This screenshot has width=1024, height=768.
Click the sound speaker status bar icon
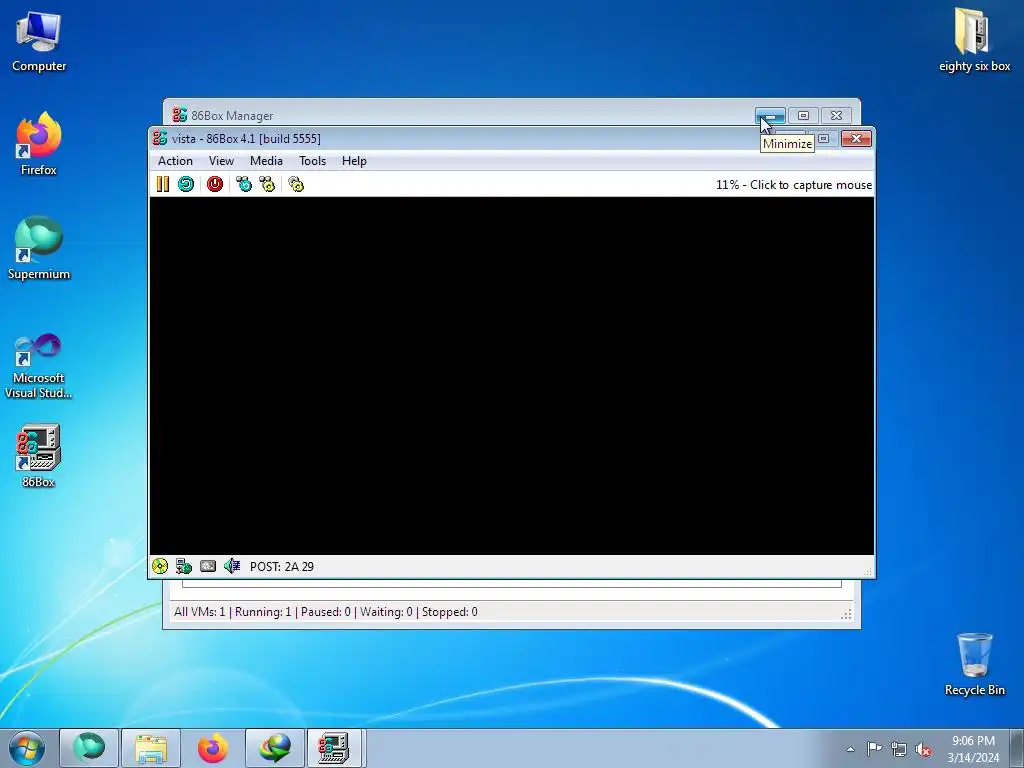point(232,566)
